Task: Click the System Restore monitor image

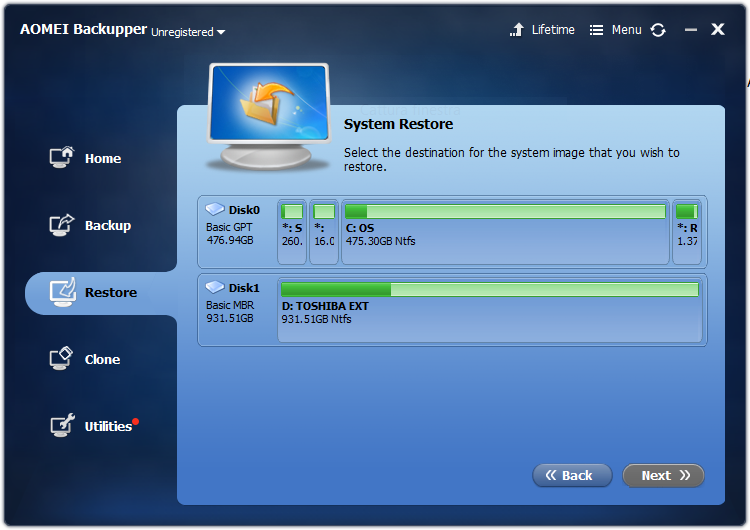Action: 269,116
